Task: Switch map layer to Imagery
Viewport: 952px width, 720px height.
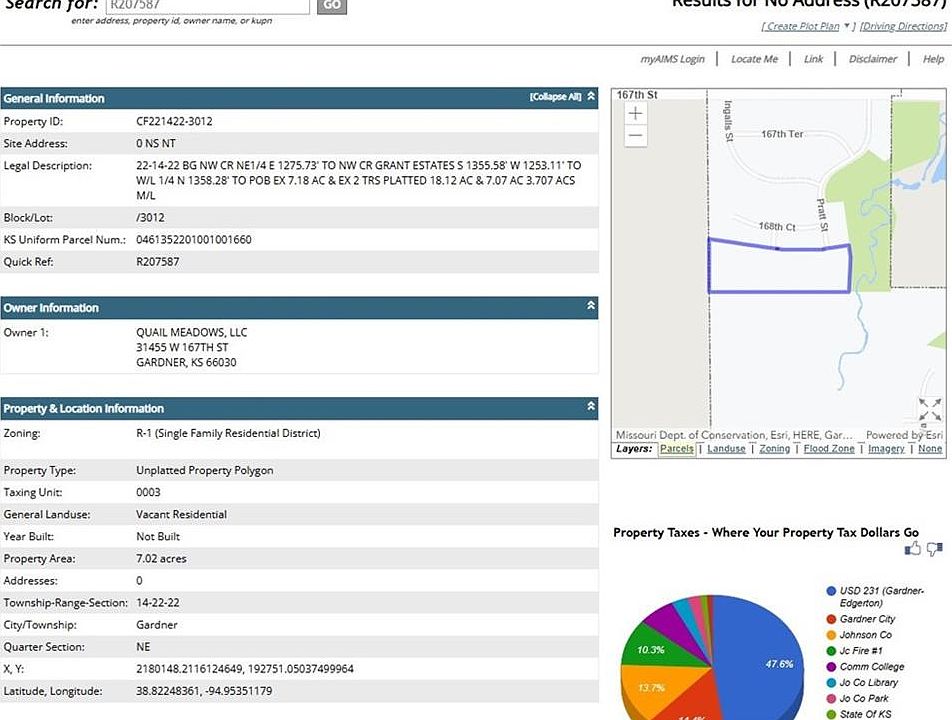Action: [886, 449]
